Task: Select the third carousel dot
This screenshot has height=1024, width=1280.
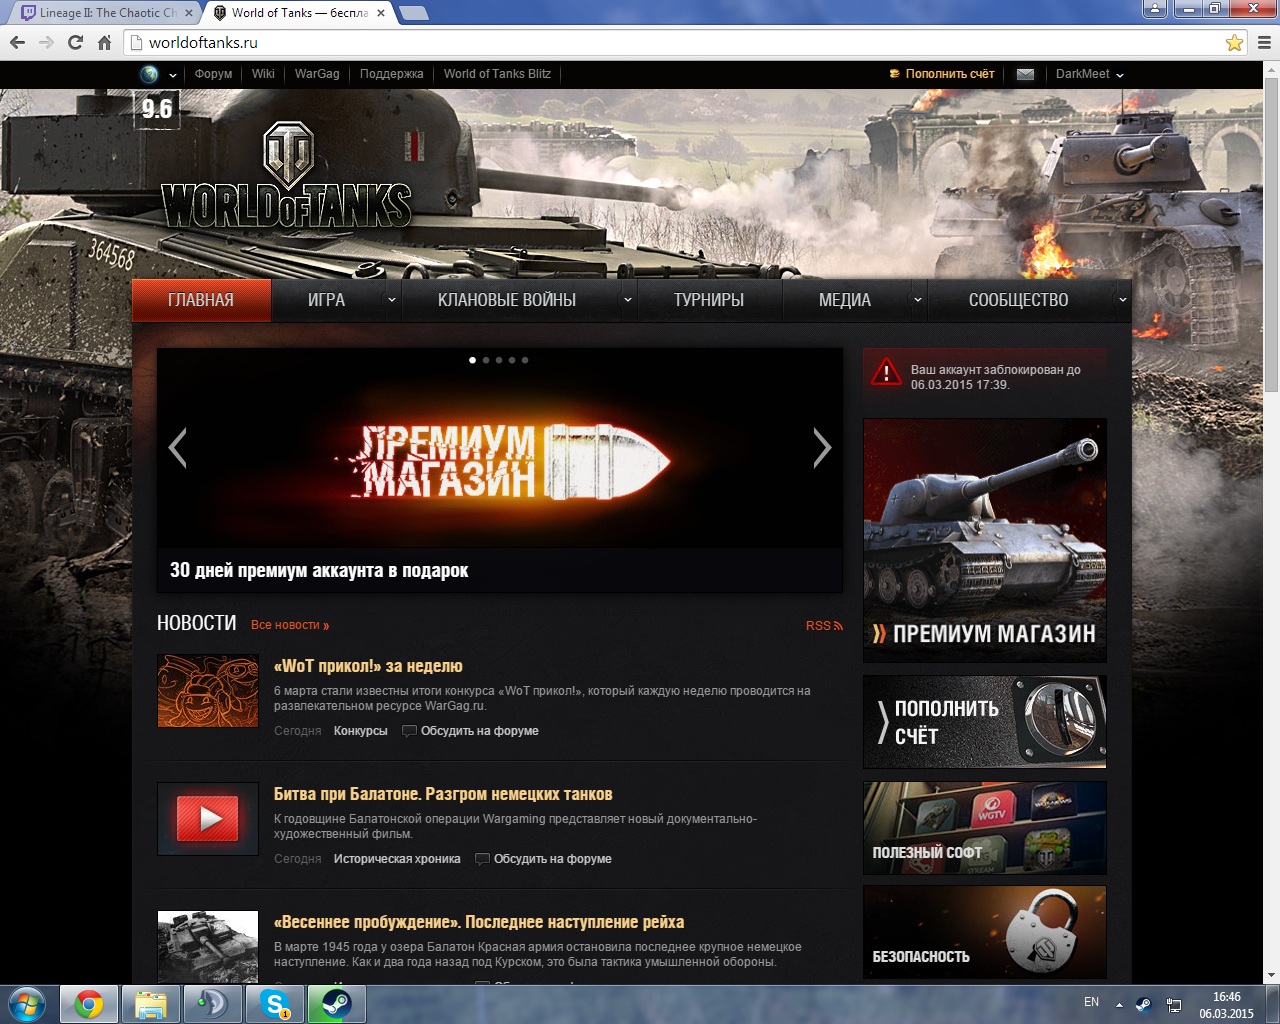Action: 499,360
